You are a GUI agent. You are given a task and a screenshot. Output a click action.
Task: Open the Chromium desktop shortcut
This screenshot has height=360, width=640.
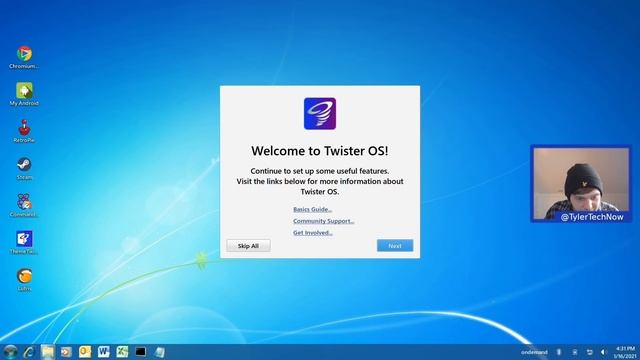(24, 57)
